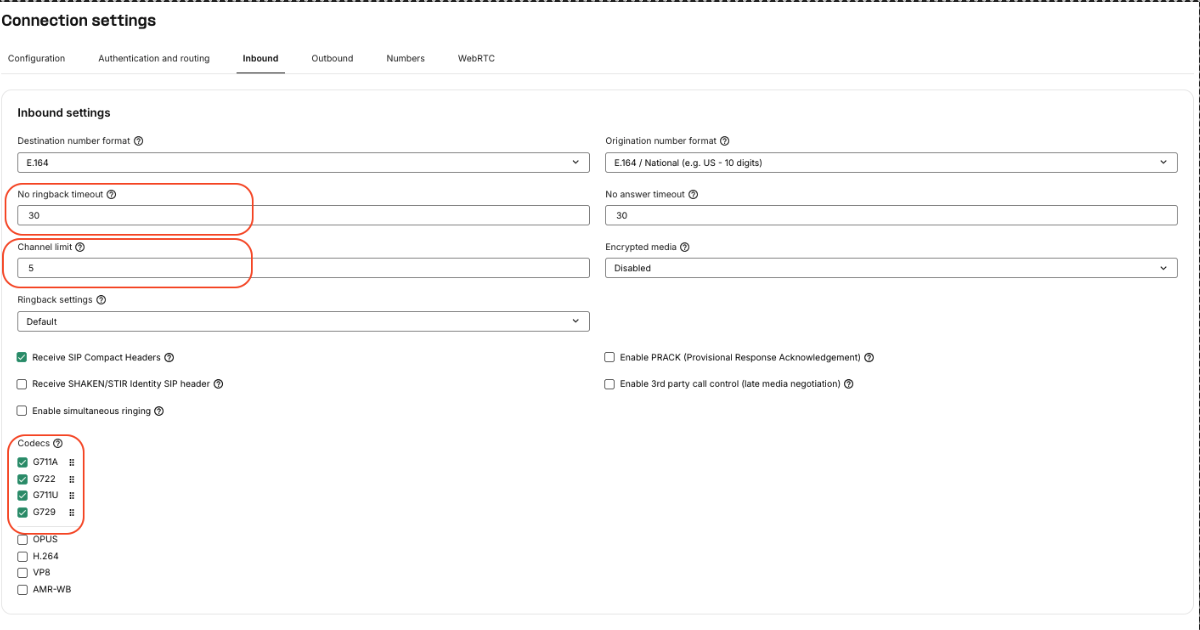Click help icon beside Destination number format
The image size is (1200, 630).
point(138,141)
